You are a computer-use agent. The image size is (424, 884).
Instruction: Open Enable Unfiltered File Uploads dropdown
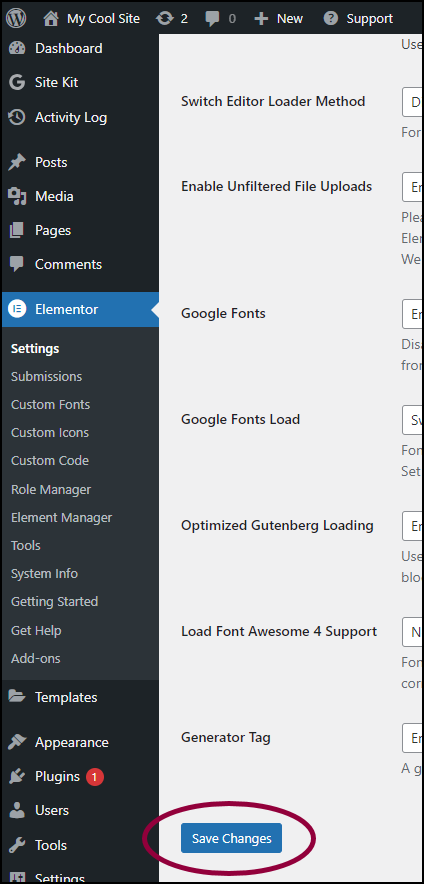(413, 187)
